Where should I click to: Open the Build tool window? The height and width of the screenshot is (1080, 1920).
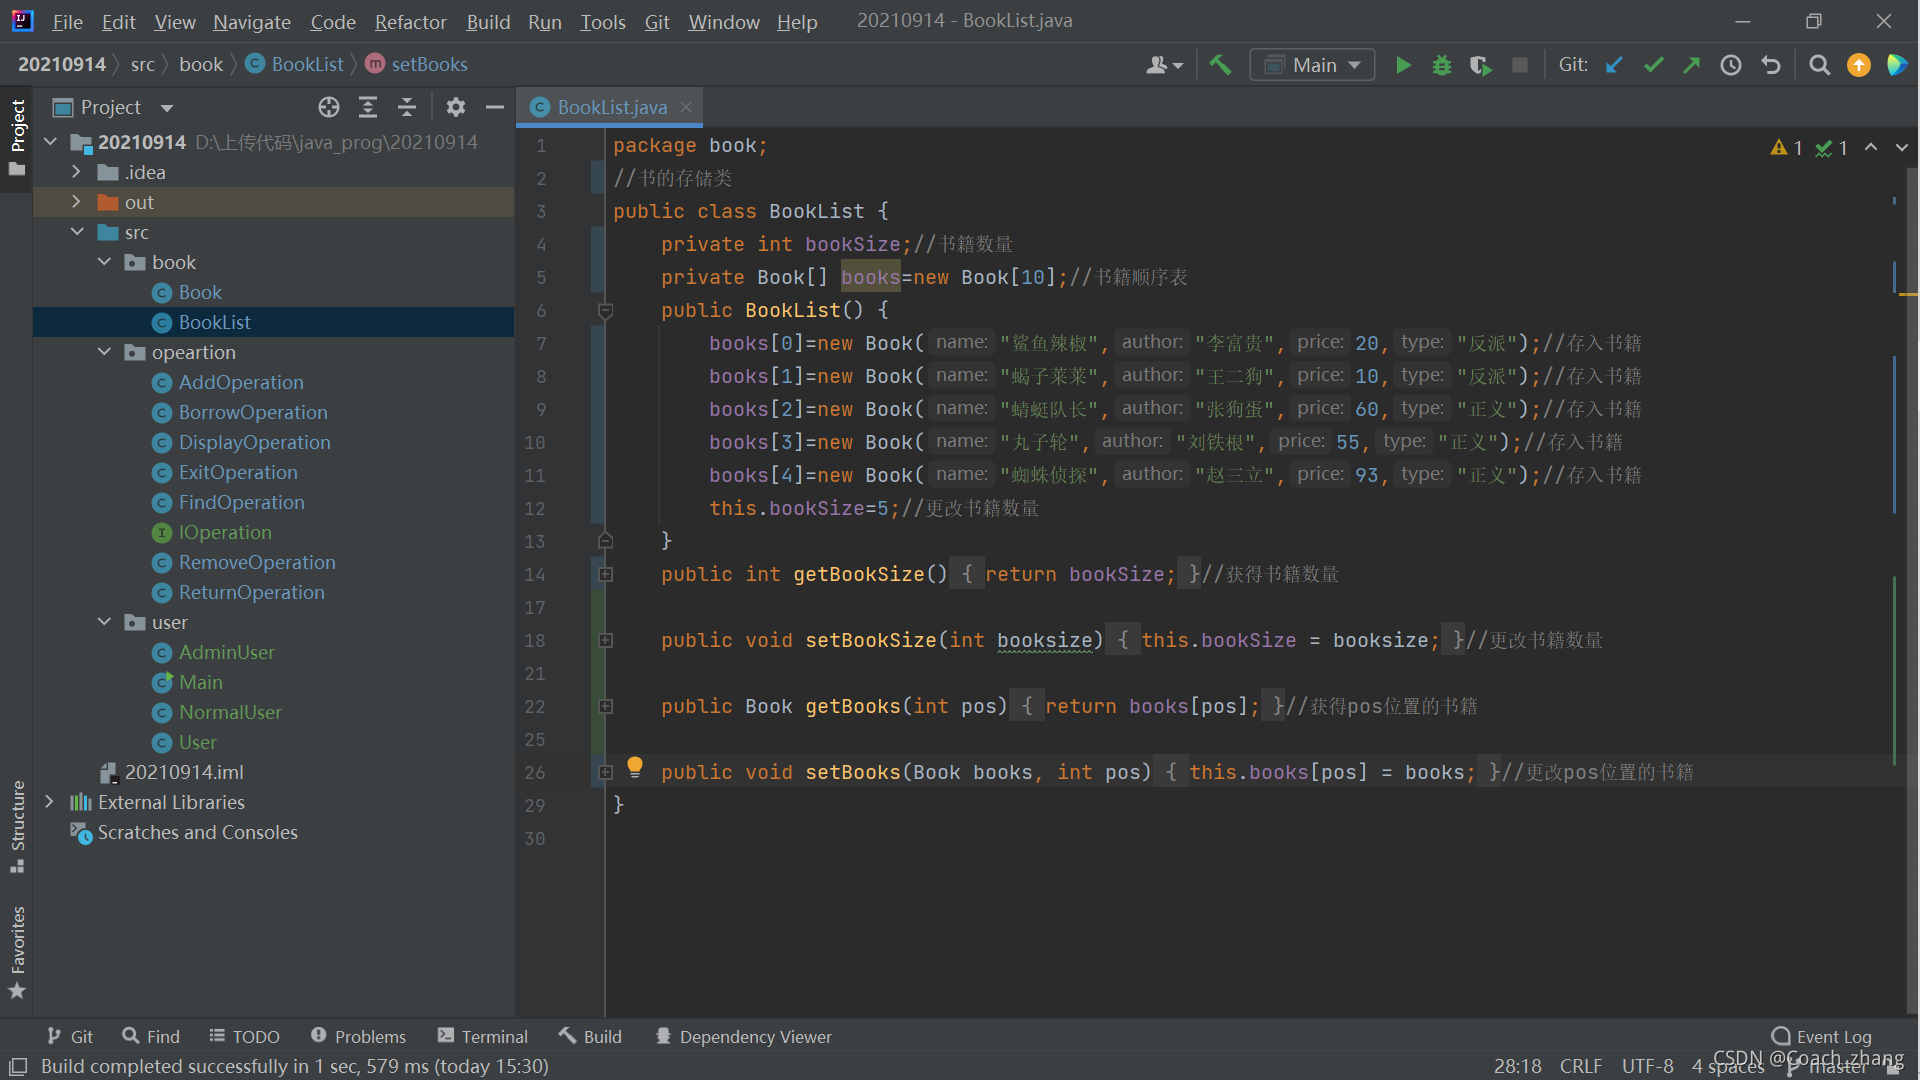coord(590,1036)
